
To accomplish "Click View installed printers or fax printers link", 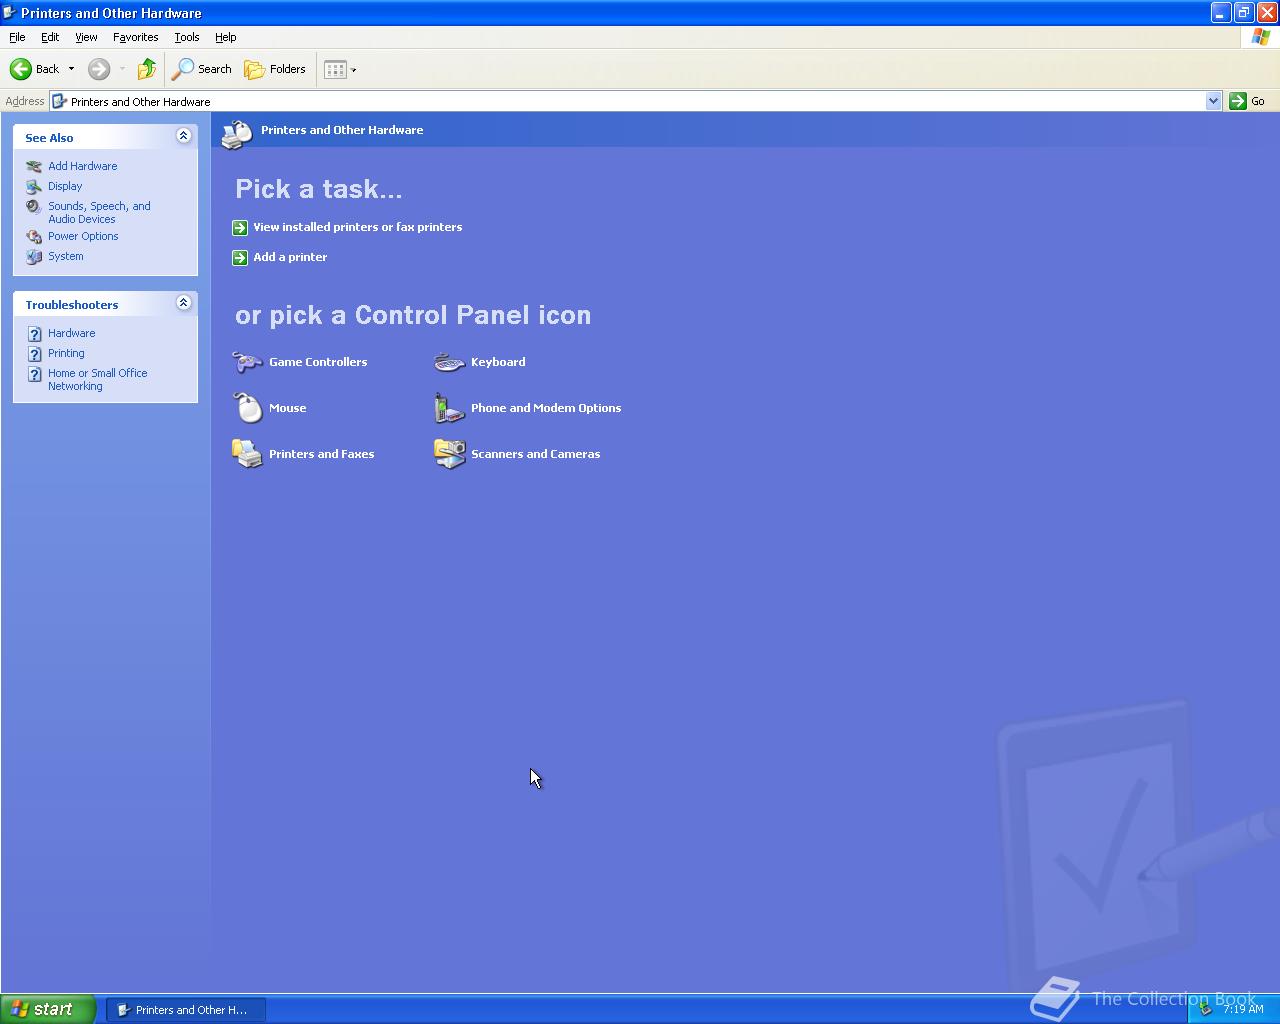I will click(357, 227).
